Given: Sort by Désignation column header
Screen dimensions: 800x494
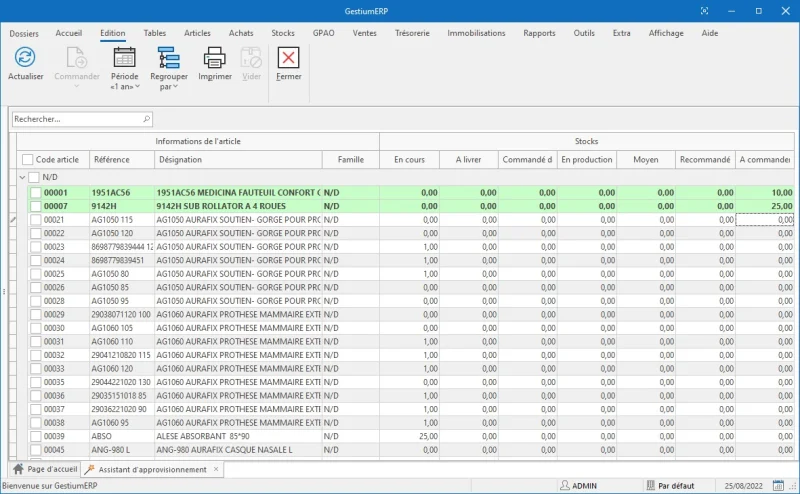Looking at the screenshot, I should [238, 160].
